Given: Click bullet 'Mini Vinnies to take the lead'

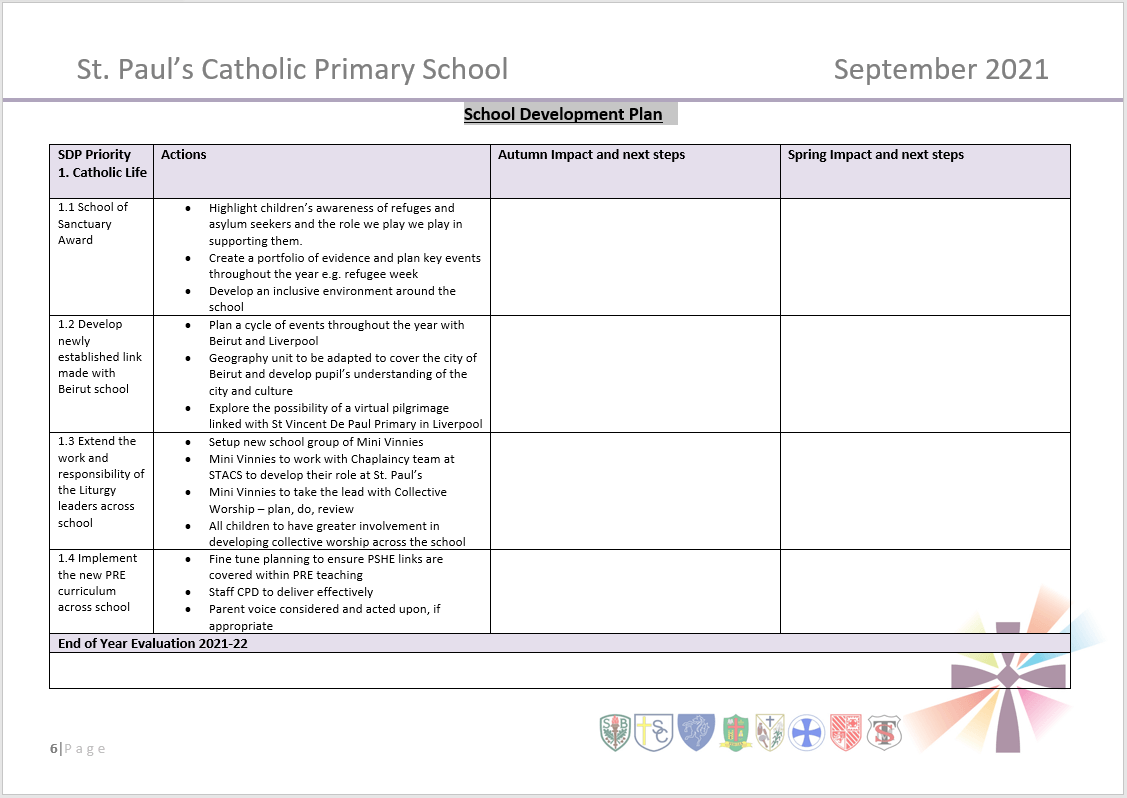Looking at the screenshot, I should click(x=328, y=500).
